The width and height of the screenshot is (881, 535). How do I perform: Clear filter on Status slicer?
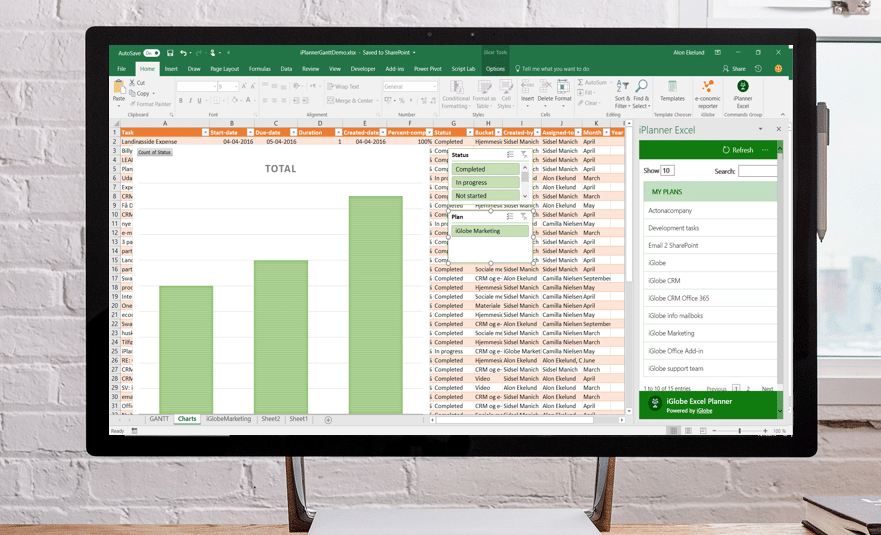(x=524, y=155)
